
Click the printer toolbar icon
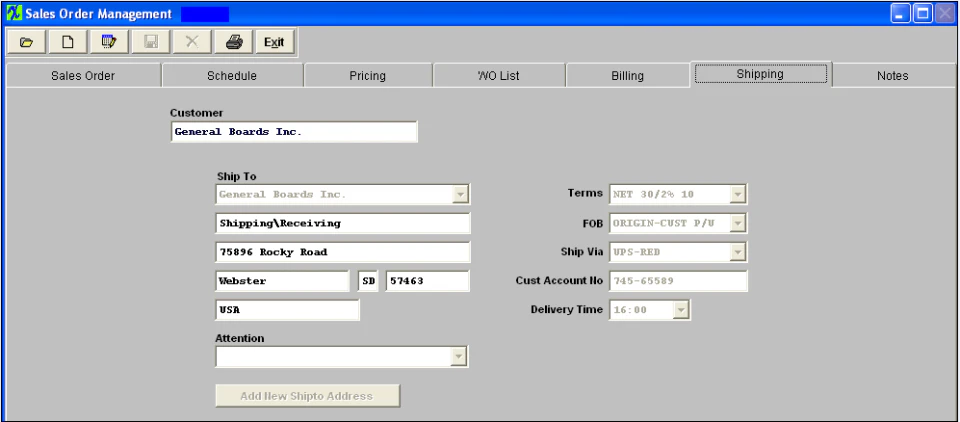coord(234,42)
